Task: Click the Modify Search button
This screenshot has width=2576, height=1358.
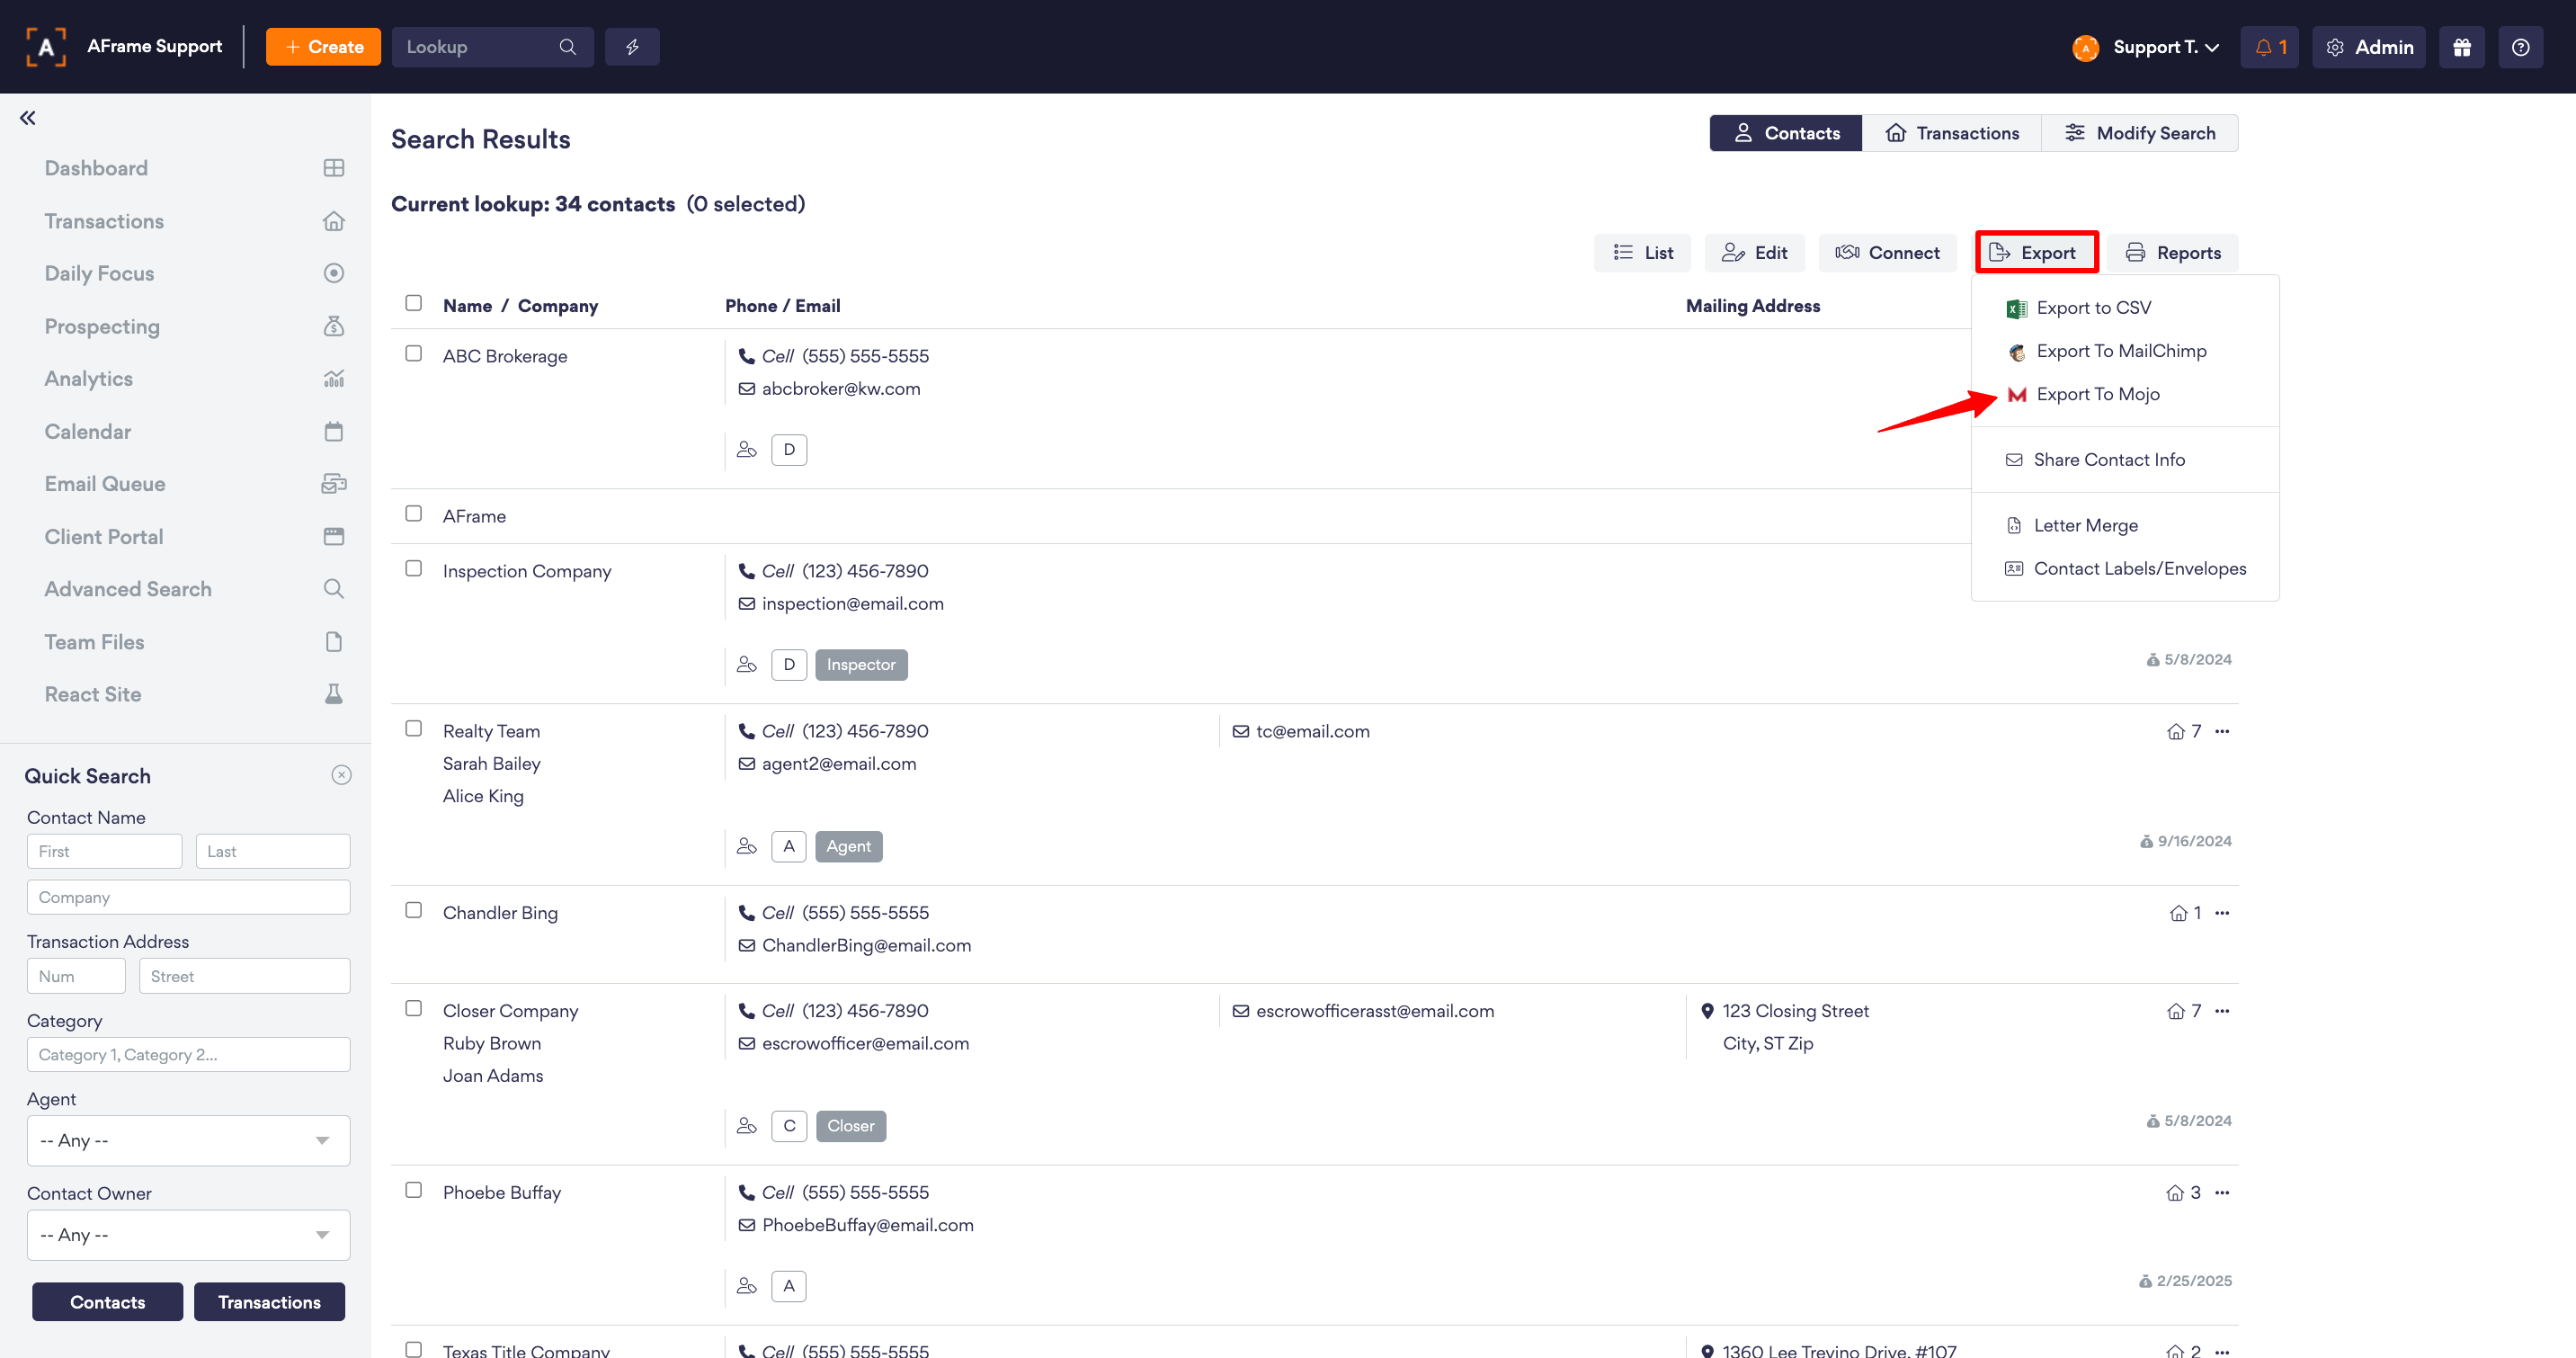Action: [2140, 133]
